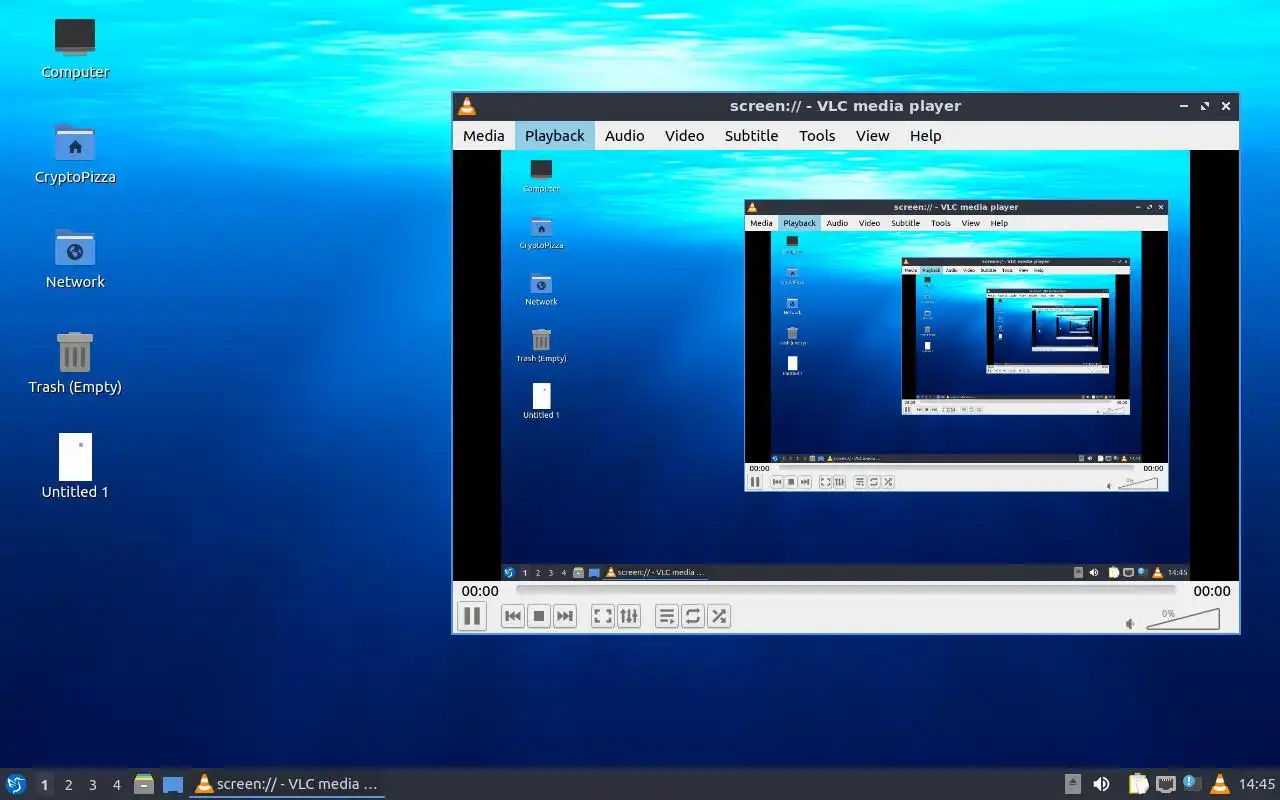Open the Audio menu

tap(625, 136)
